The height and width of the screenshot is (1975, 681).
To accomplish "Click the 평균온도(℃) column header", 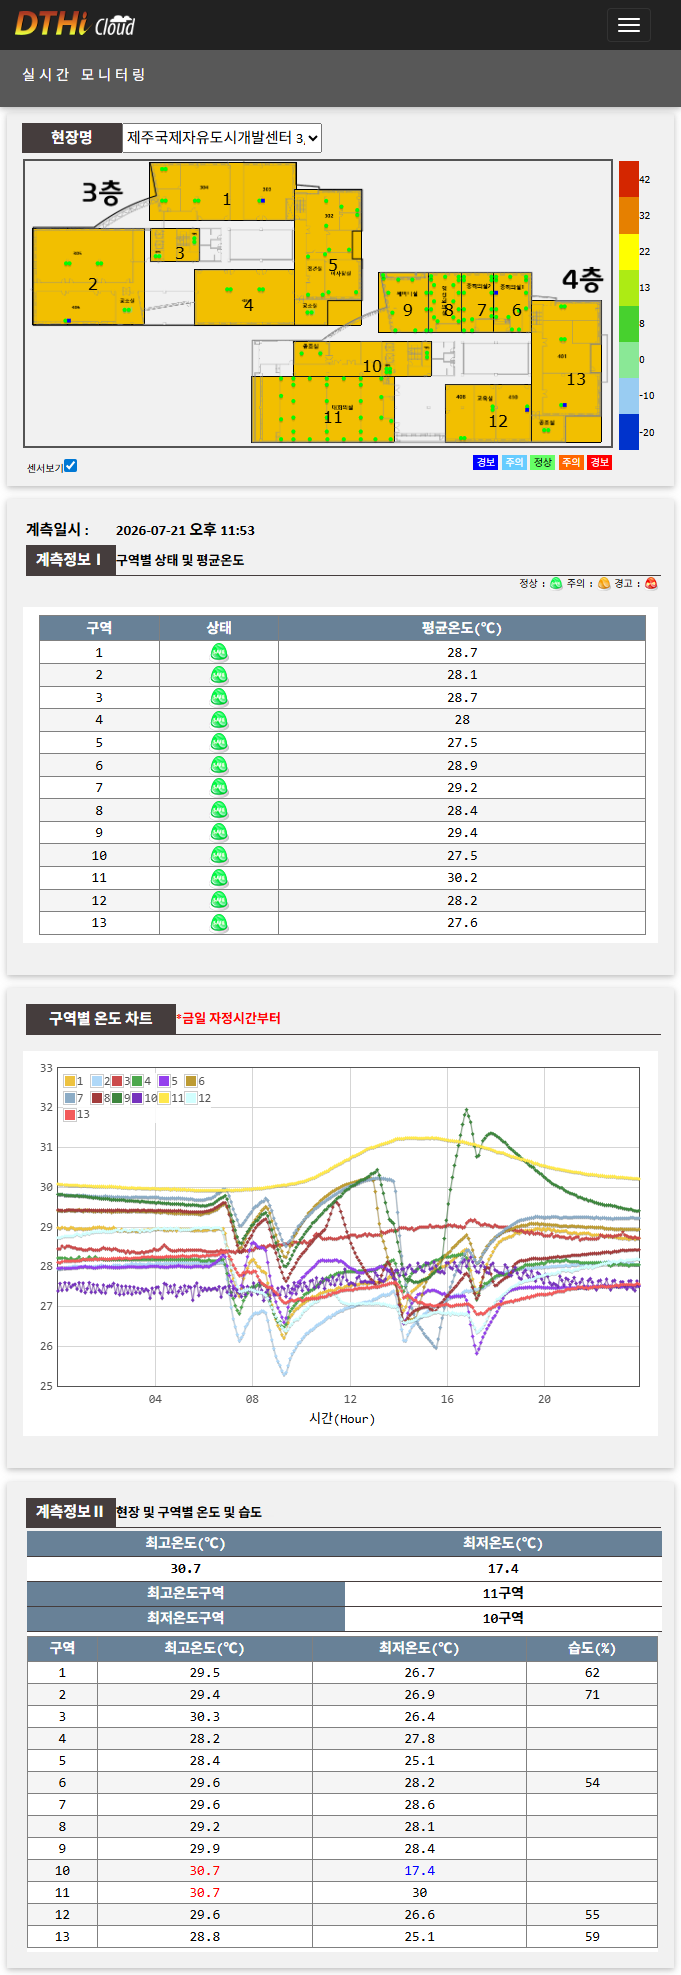I will click(462, 628).
